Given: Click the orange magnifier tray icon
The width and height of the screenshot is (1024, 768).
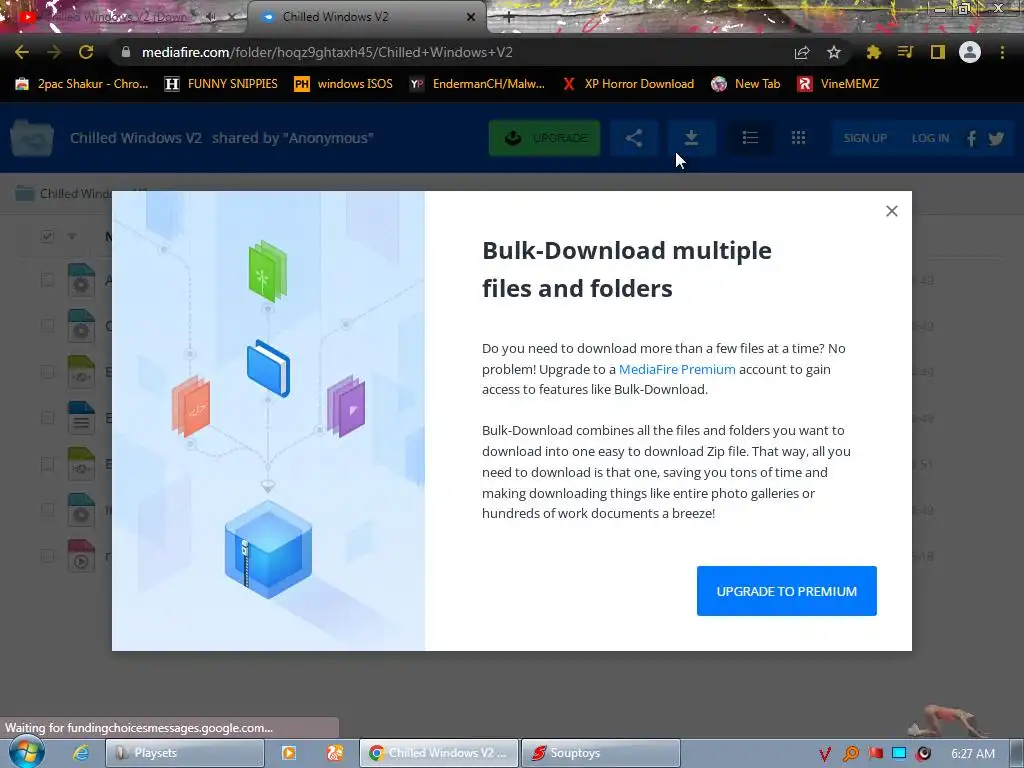Looking at the screenshot, I should click(850, 754).
